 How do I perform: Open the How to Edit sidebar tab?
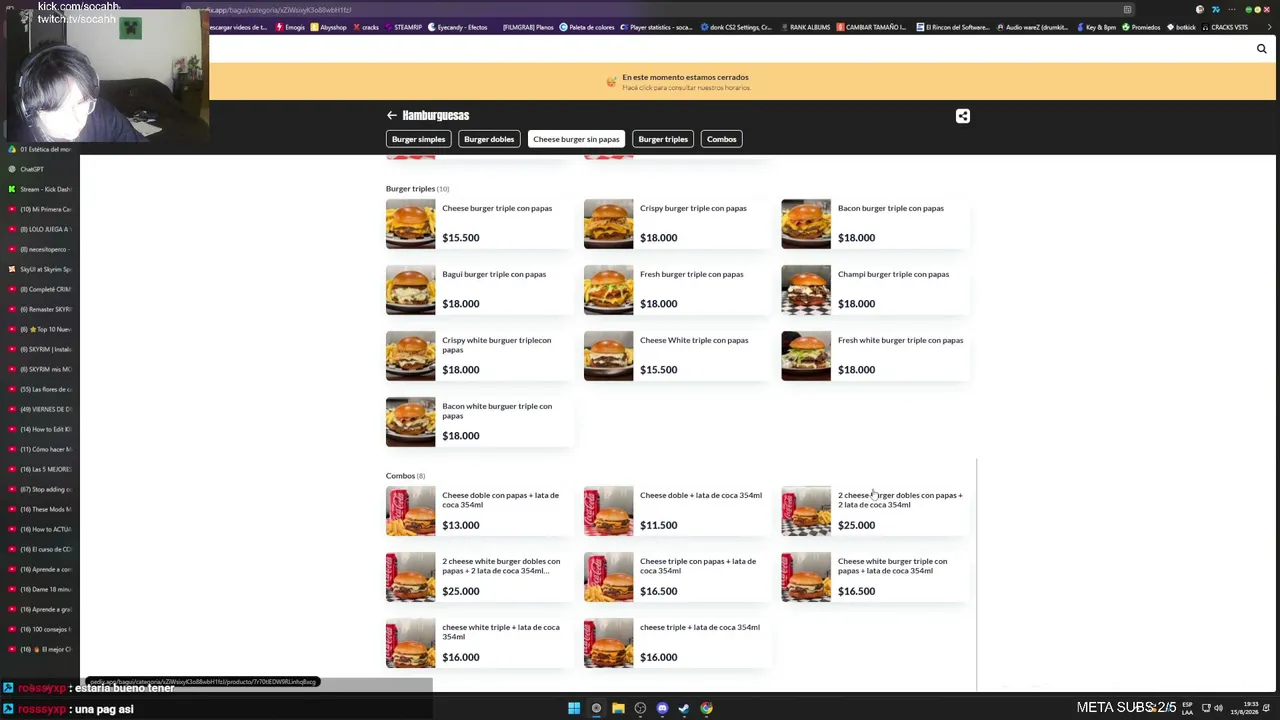point(40,429)
